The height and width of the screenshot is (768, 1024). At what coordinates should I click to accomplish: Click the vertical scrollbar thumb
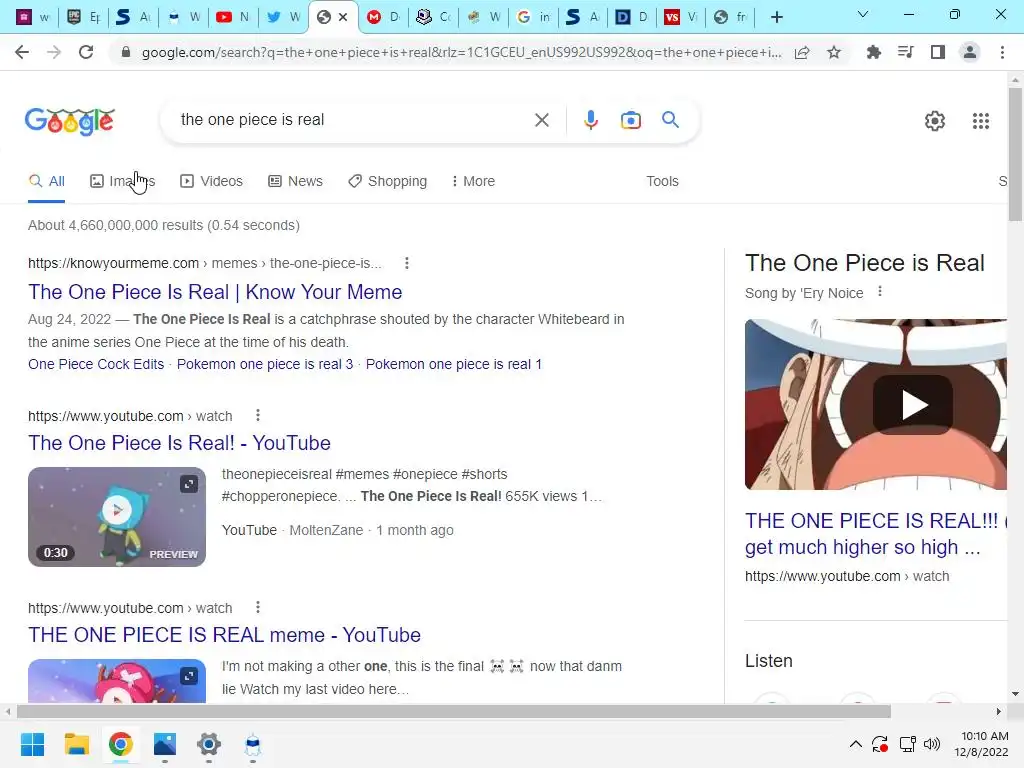(x=1015, y=155)
